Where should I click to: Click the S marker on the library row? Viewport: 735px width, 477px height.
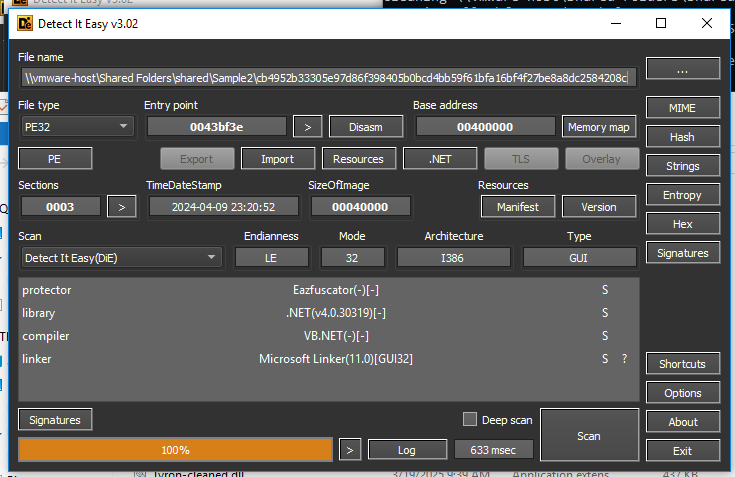click(x=605, y=313)
